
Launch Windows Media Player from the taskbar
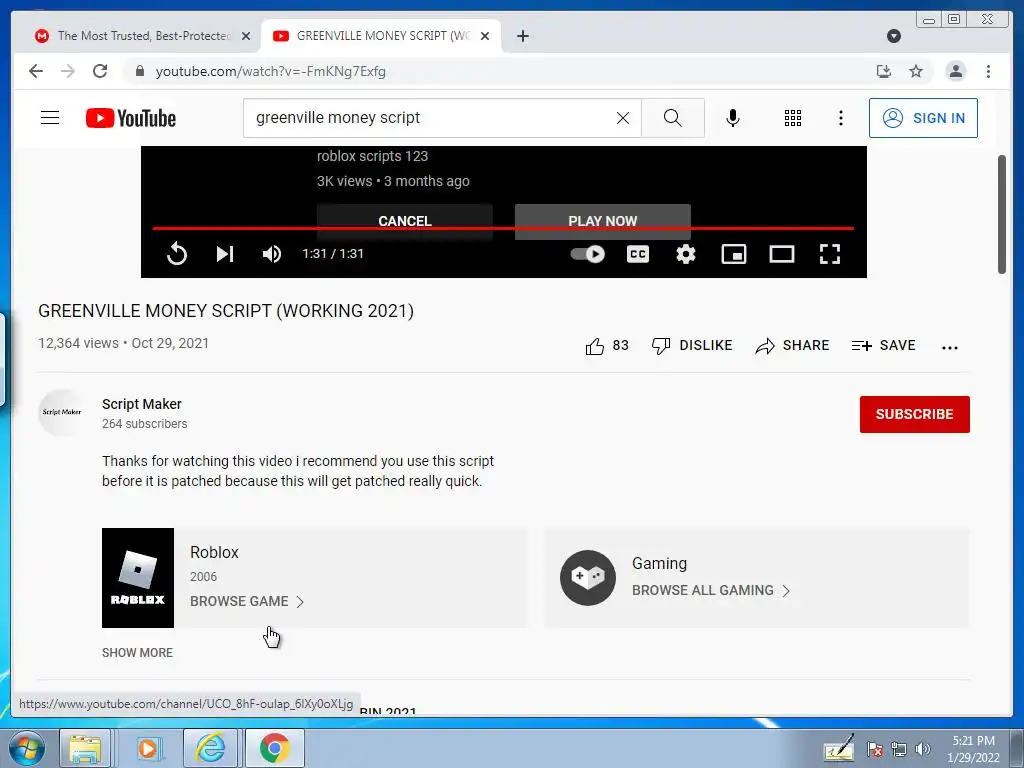point(148,748)
